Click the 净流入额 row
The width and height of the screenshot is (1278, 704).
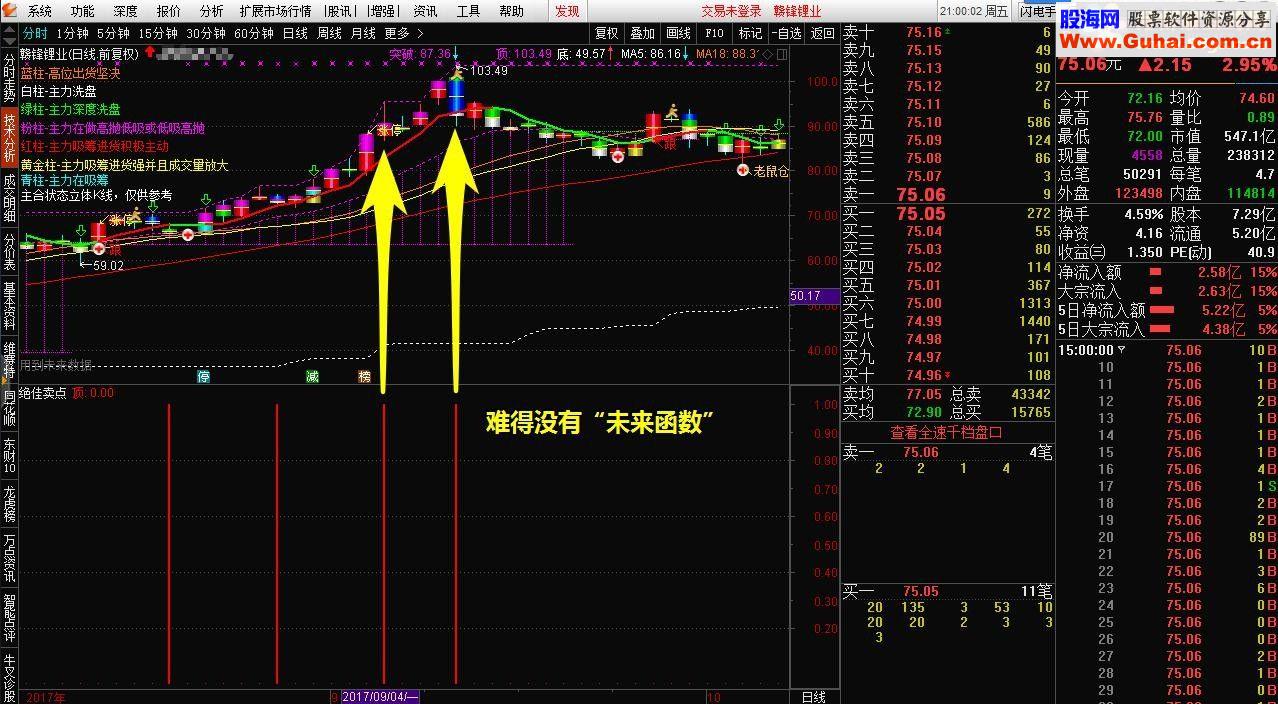click(1167, 272)
